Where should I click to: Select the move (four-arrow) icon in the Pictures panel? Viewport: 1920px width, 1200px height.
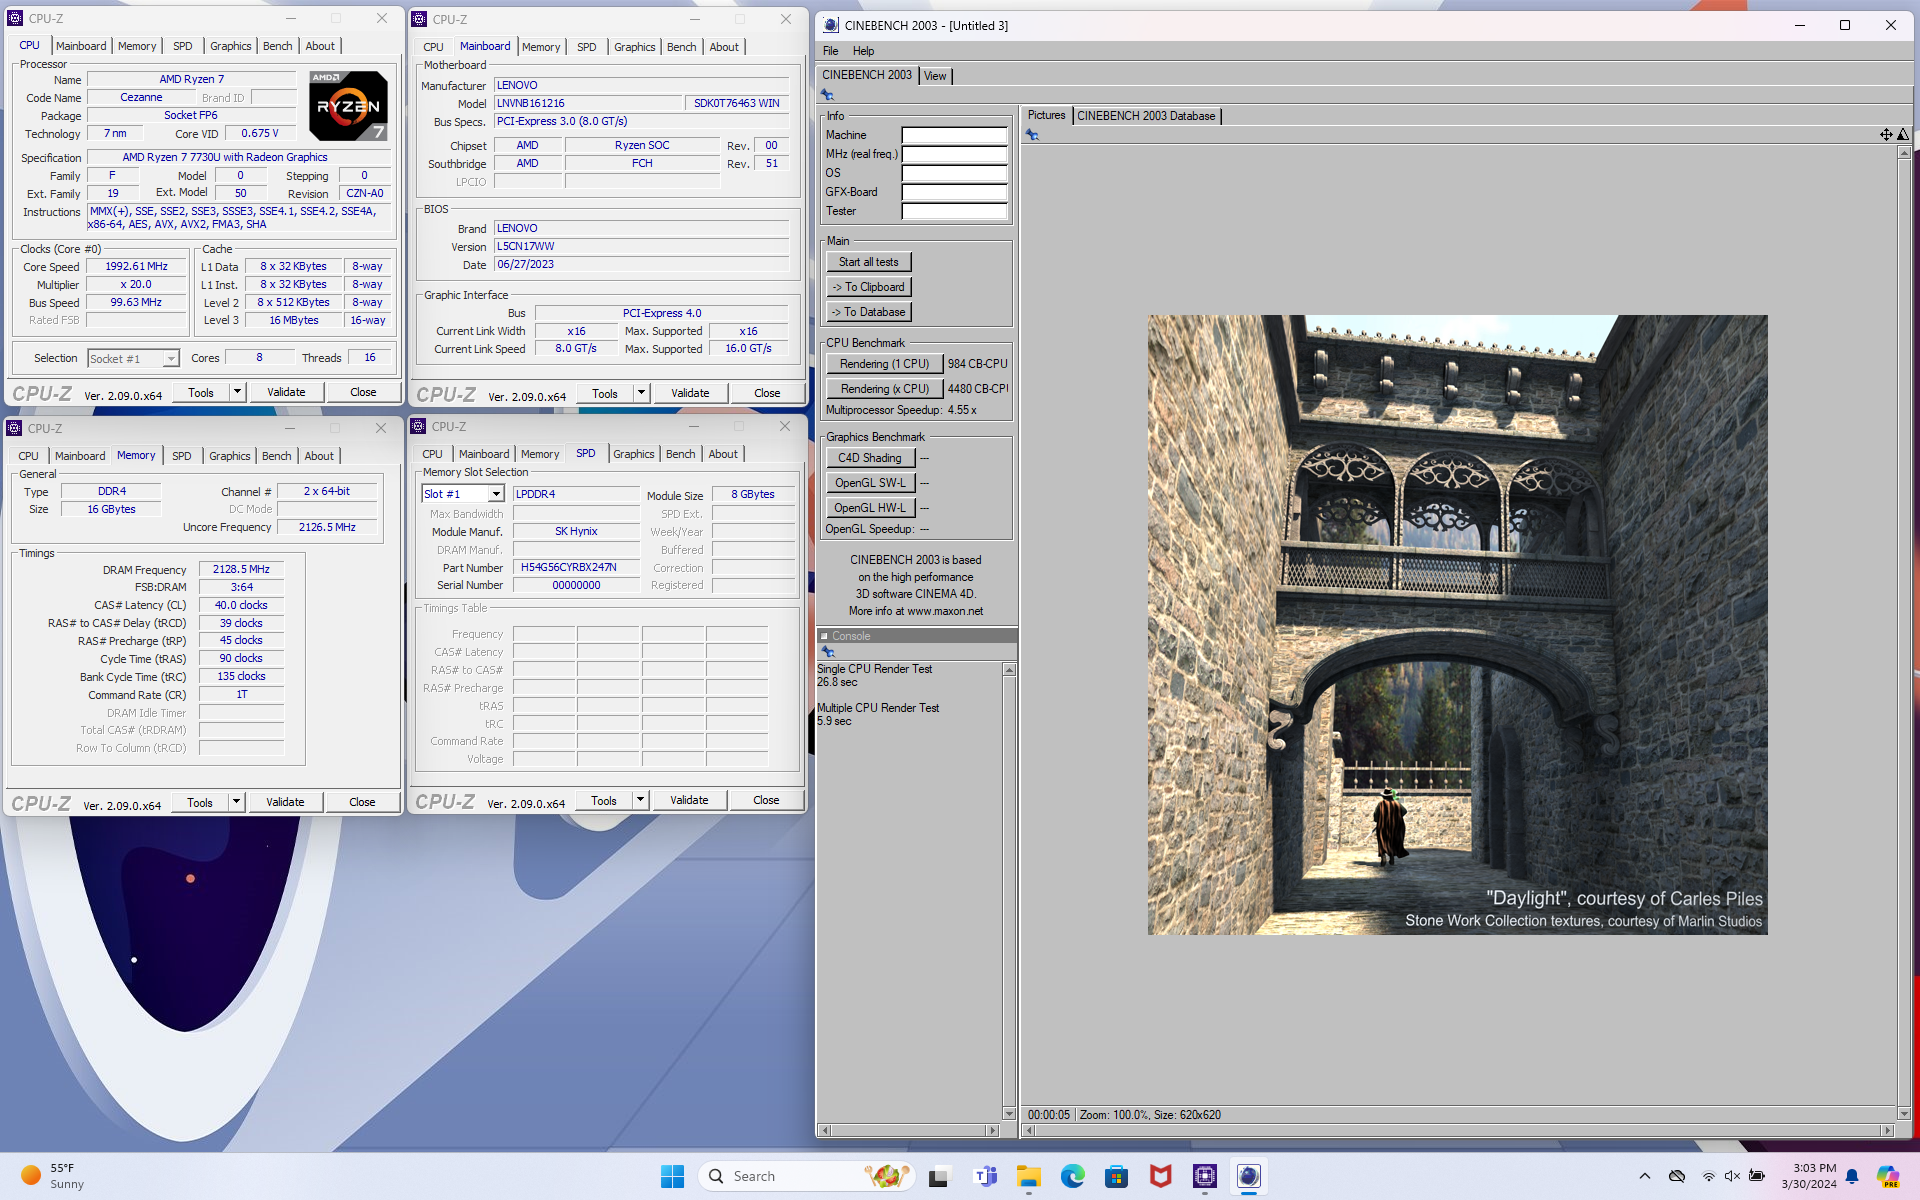(1886, 135)
